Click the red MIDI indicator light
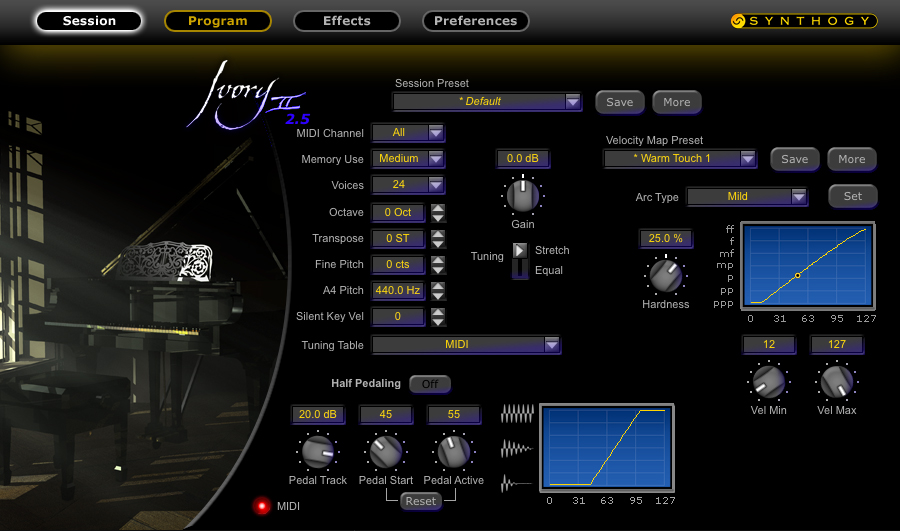900x531 pixels. tap(262, 506)
